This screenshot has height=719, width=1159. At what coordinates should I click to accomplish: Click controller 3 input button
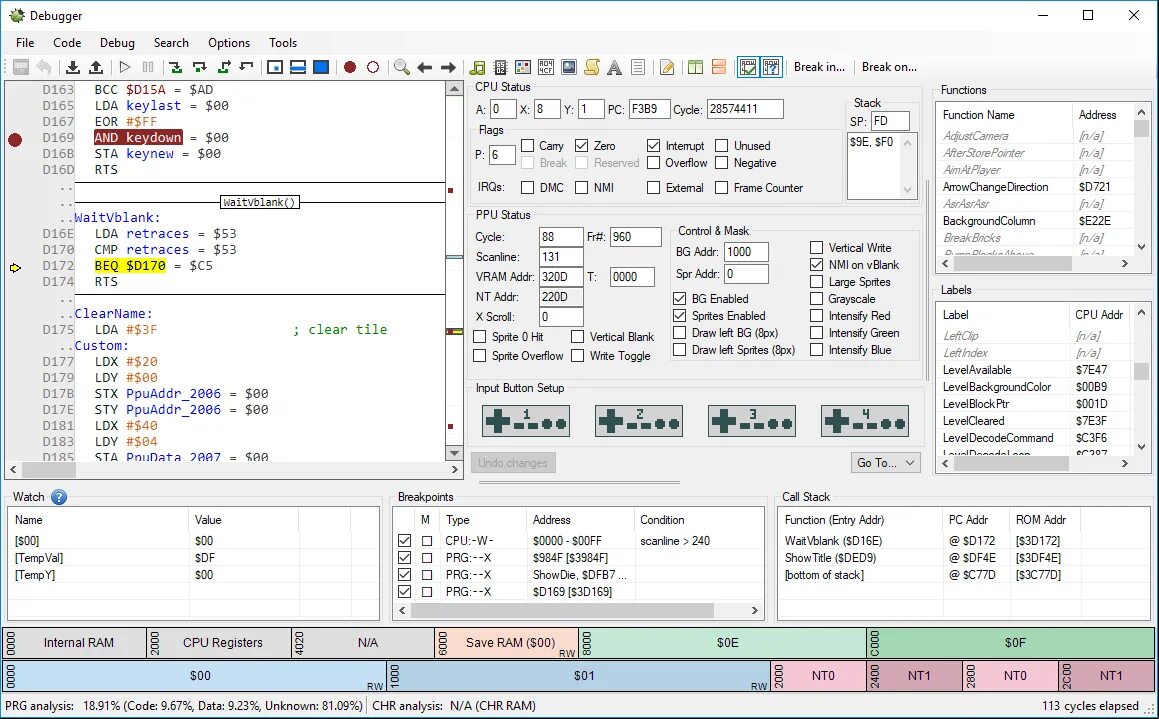point(752,421)
